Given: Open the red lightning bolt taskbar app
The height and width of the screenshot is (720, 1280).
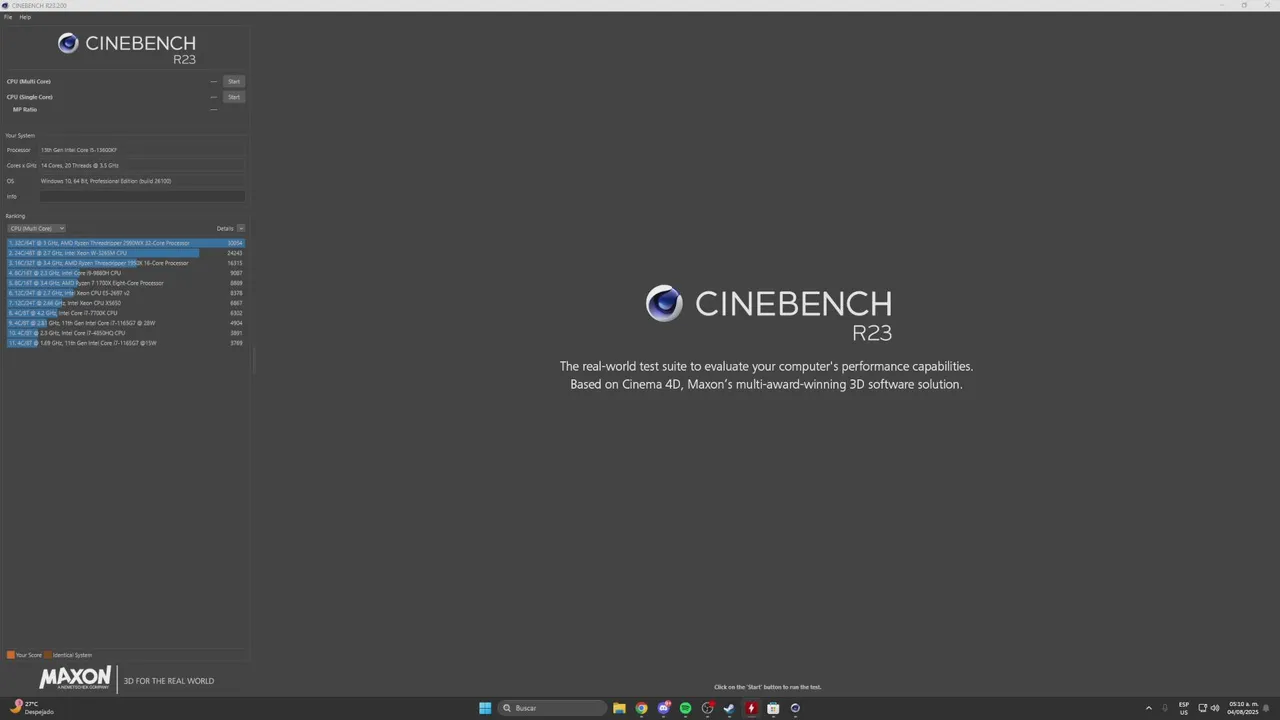Looking at the screenshot, I should [751, 708].
